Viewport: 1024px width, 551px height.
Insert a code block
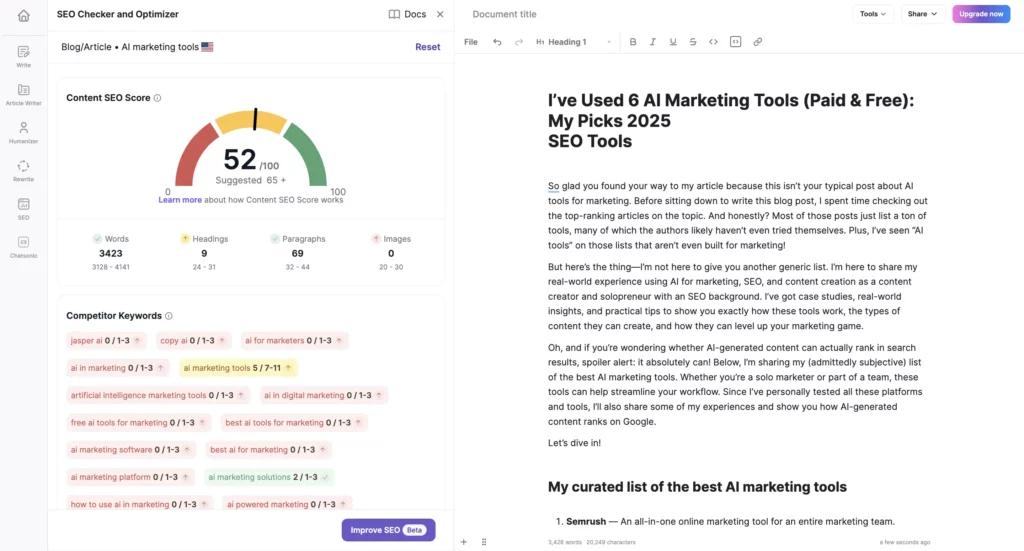tap(735, 42)
